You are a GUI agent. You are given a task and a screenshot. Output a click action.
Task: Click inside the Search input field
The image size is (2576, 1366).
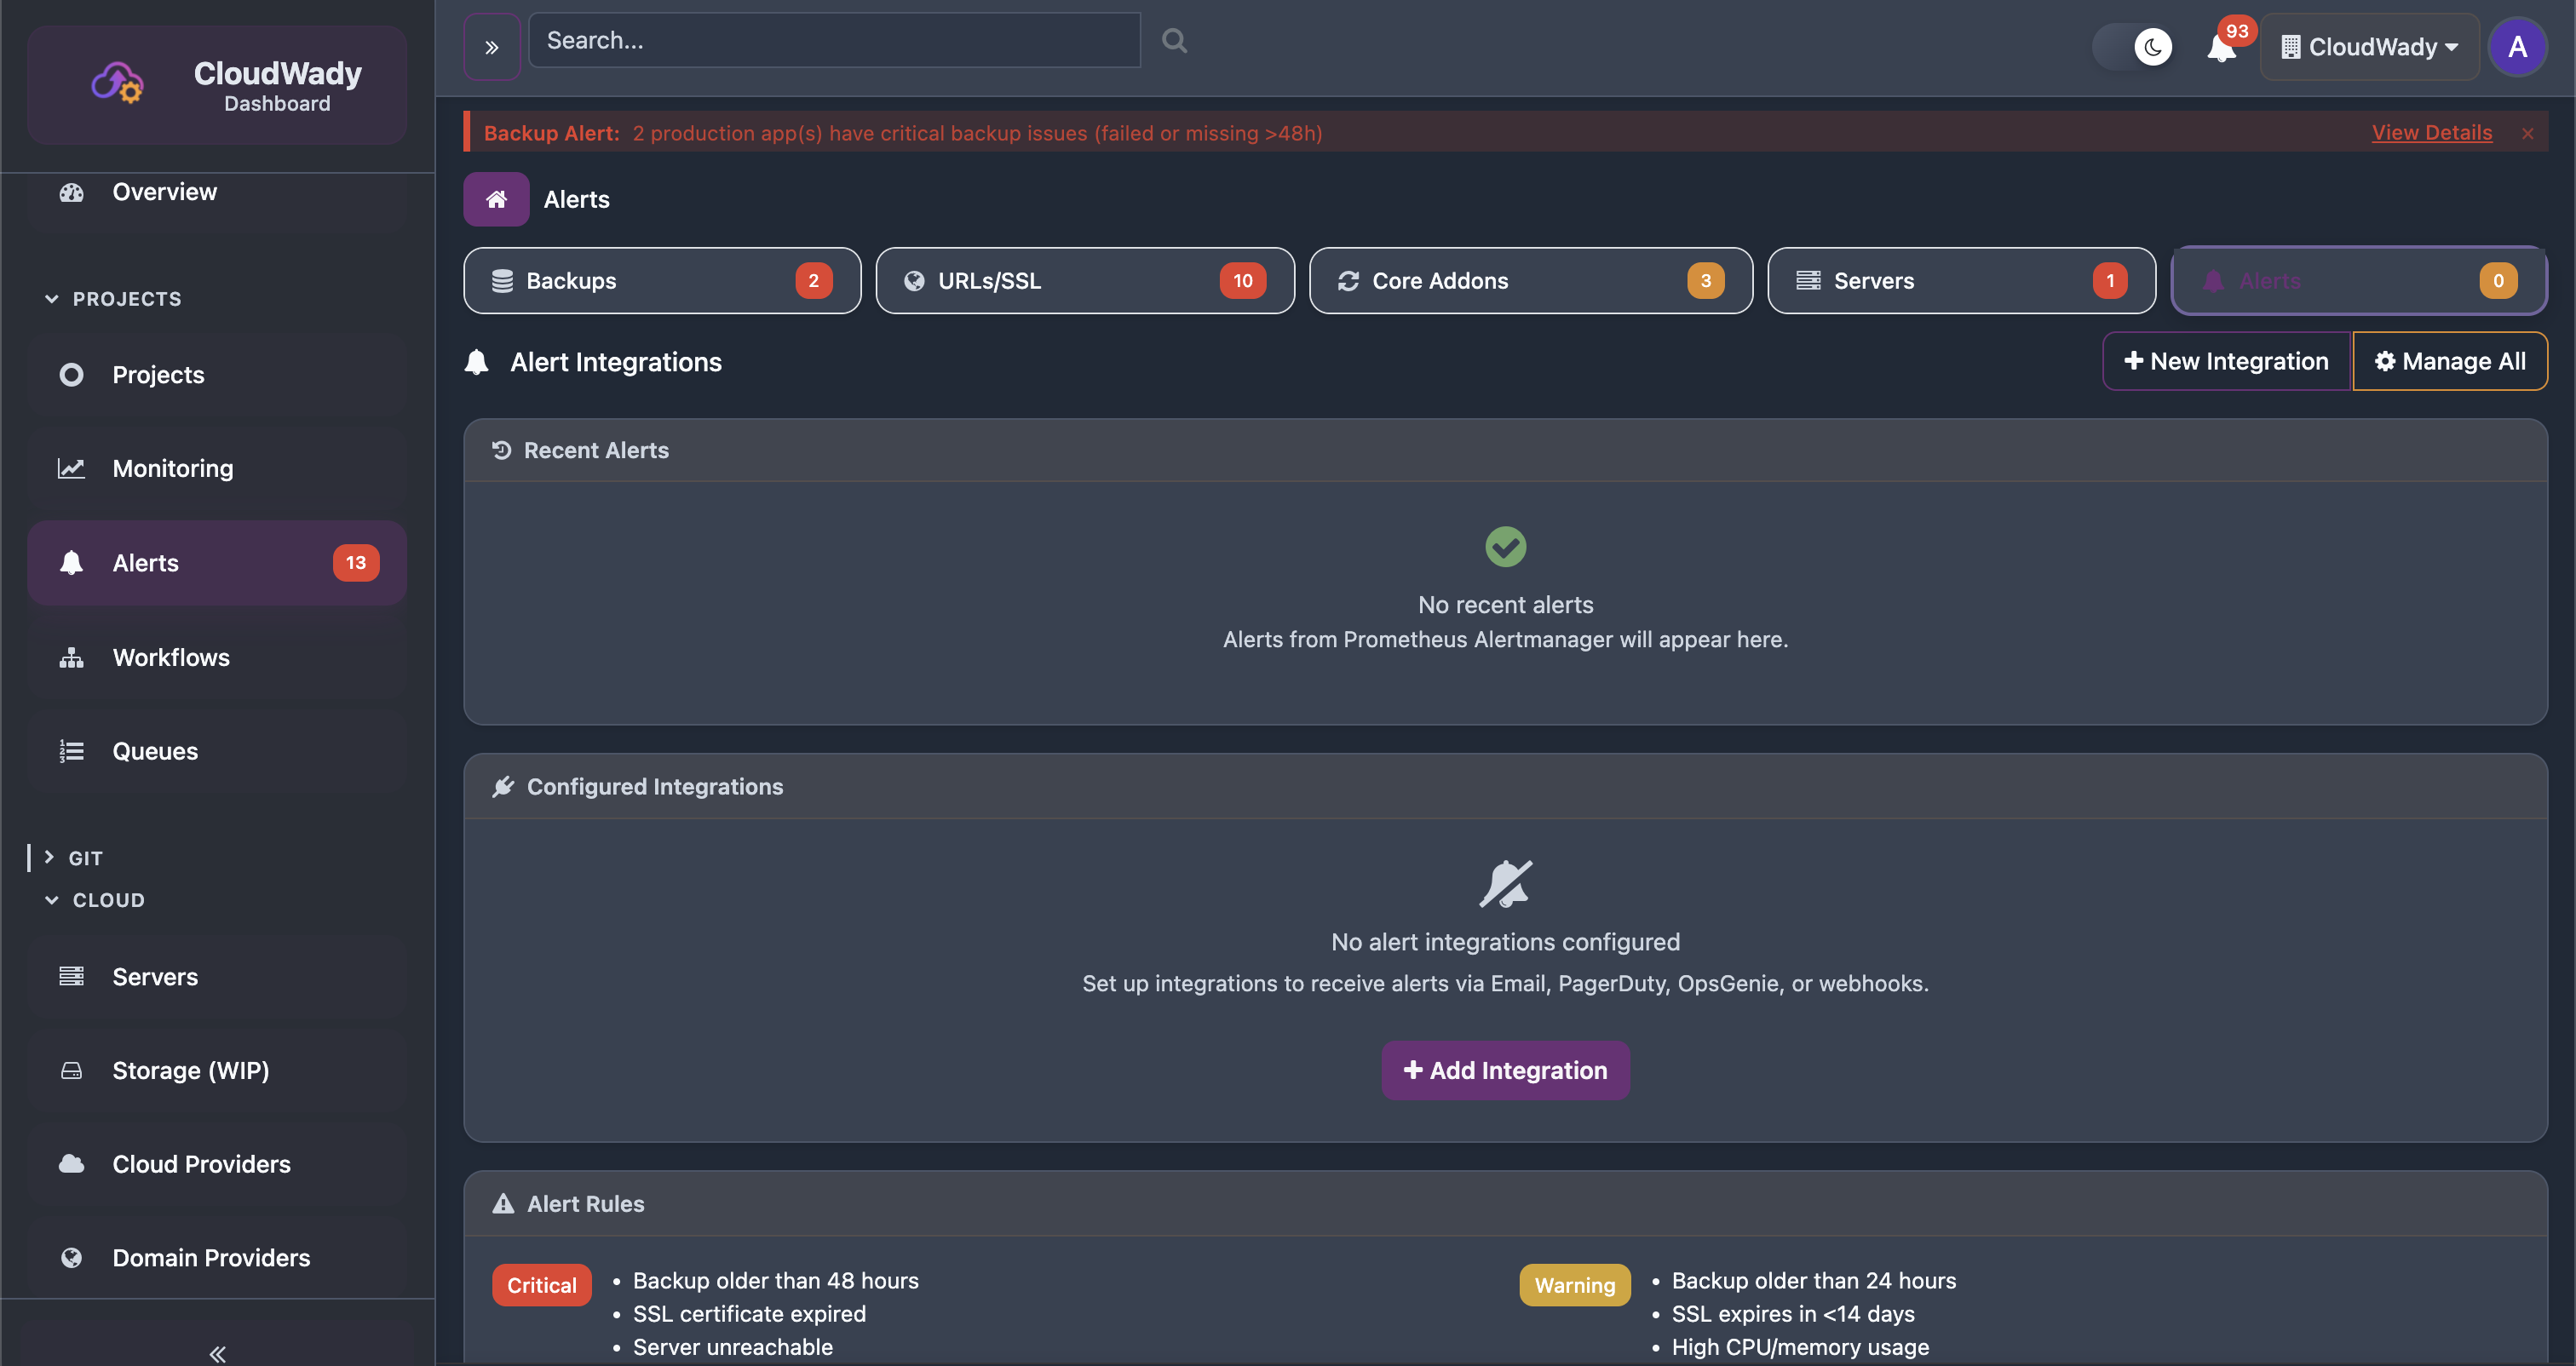(x=834, y=40)
